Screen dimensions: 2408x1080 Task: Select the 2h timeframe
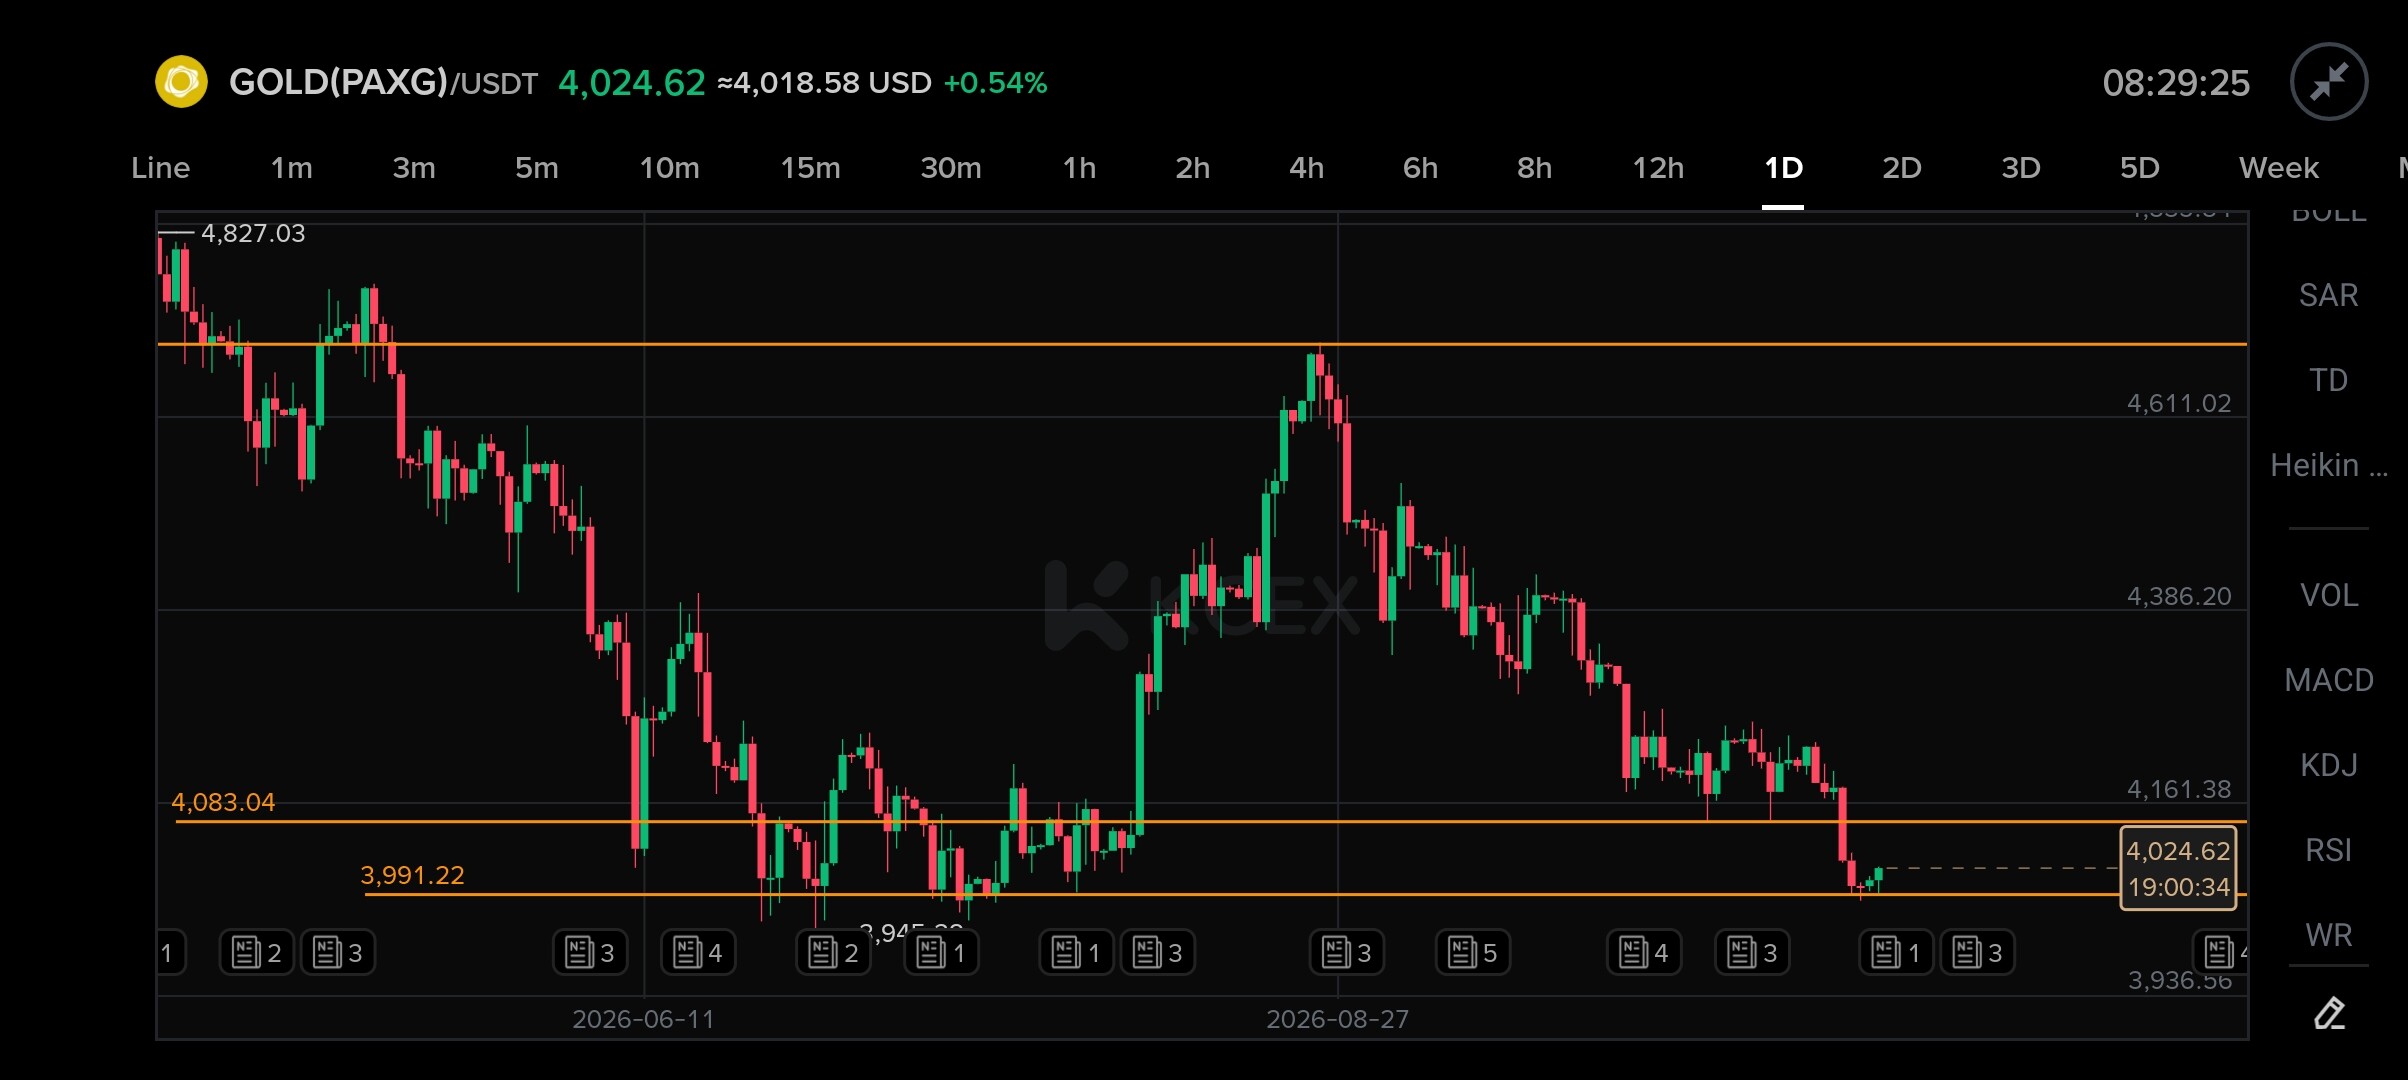(x=1192, y=168)
